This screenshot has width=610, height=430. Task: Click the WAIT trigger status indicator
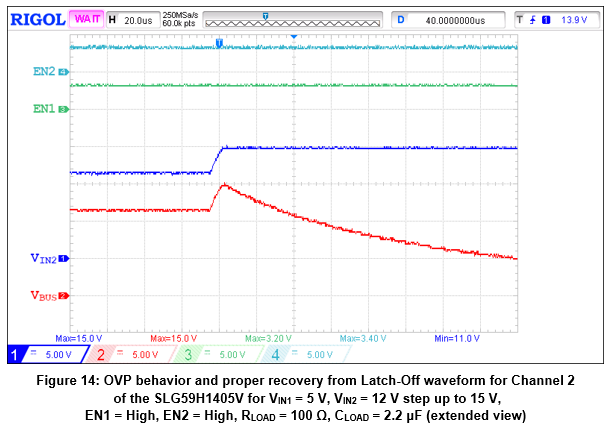tap(87, 19)
